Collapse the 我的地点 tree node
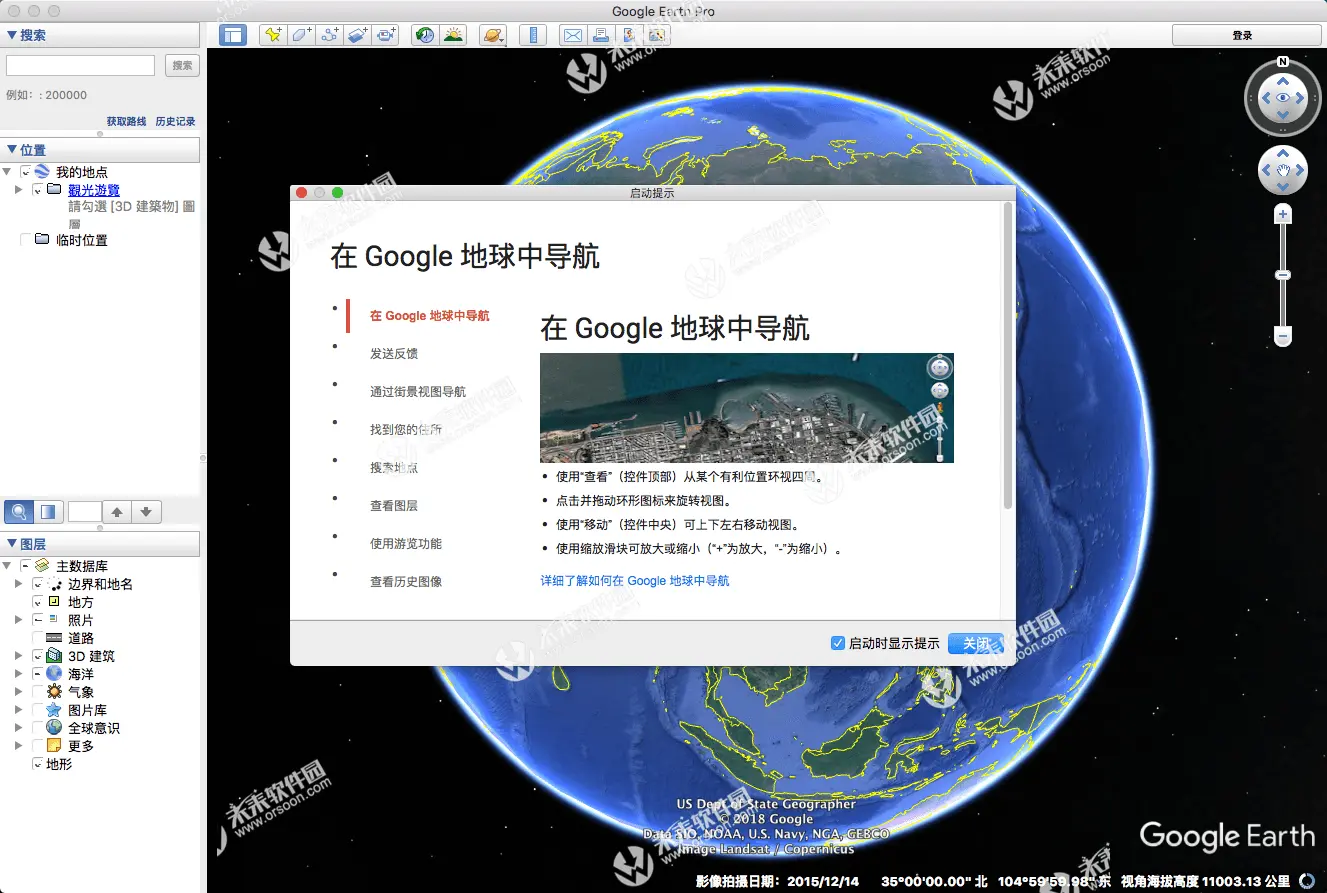 tap(7, 172)
